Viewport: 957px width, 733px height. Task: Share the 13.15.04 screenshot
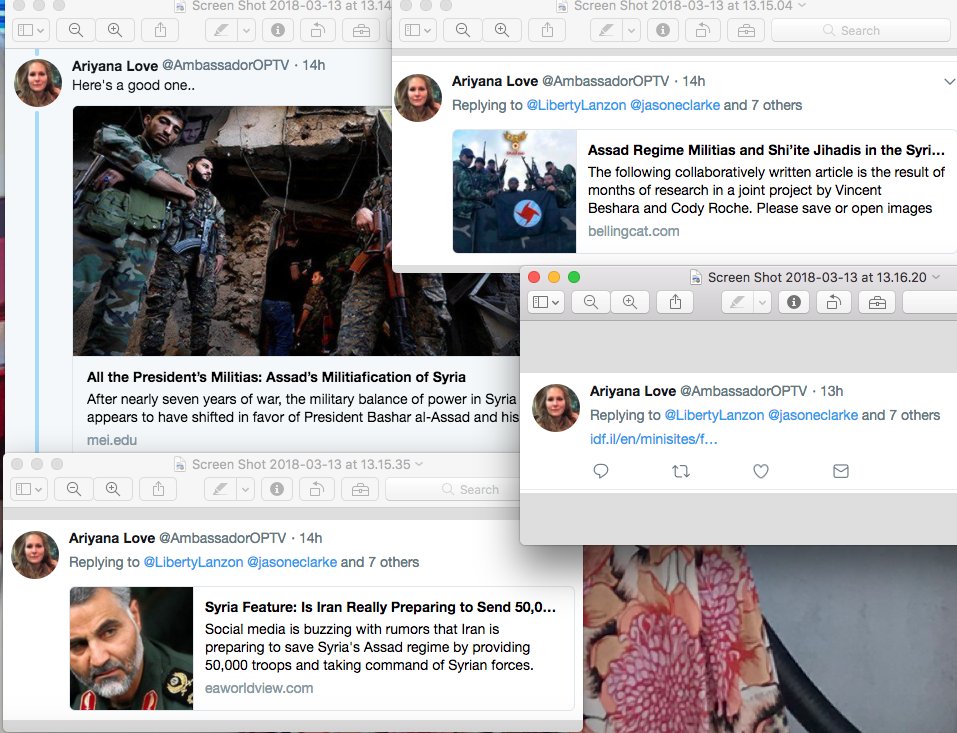click(547, 31)
